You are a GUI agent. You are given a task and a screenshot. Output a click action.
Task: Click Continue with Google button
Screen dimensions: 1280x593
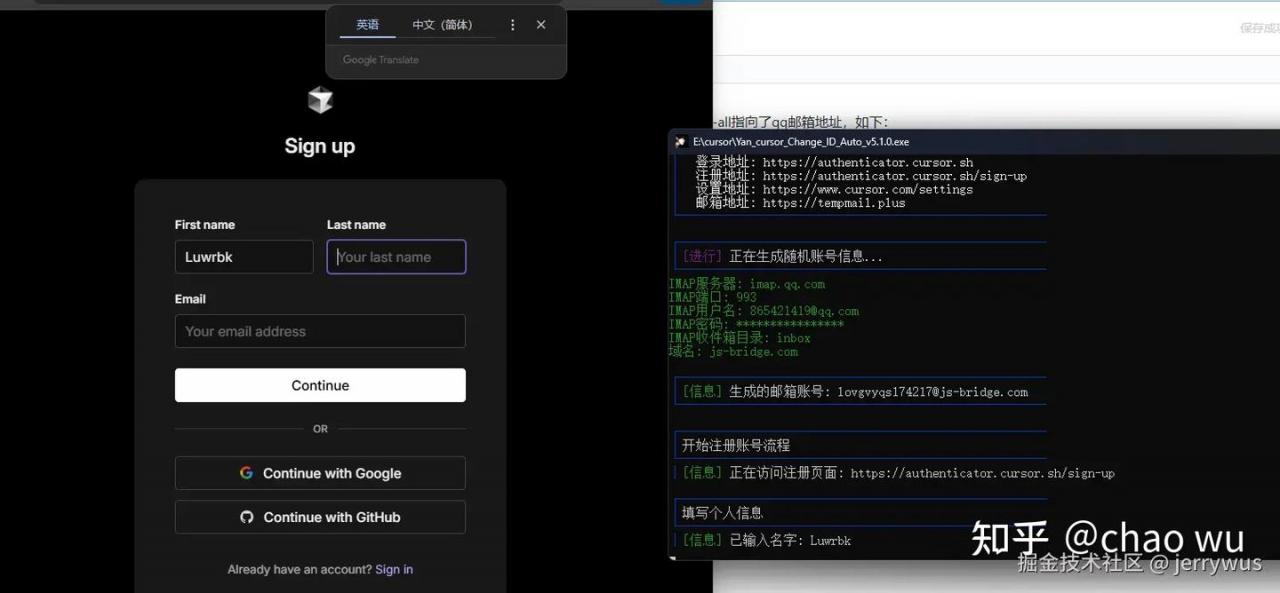click(x=320, y=473)
